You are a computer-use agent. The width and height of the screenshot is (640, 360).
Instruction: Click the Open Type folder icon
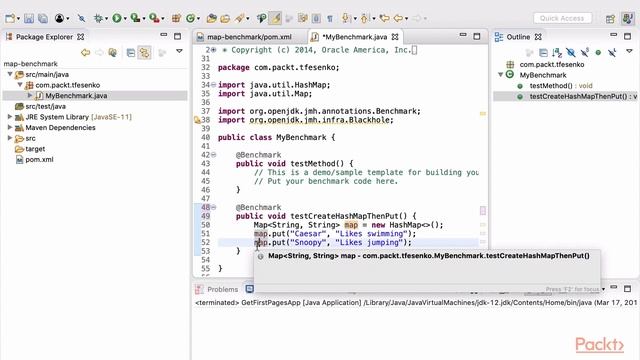[211, 18]
